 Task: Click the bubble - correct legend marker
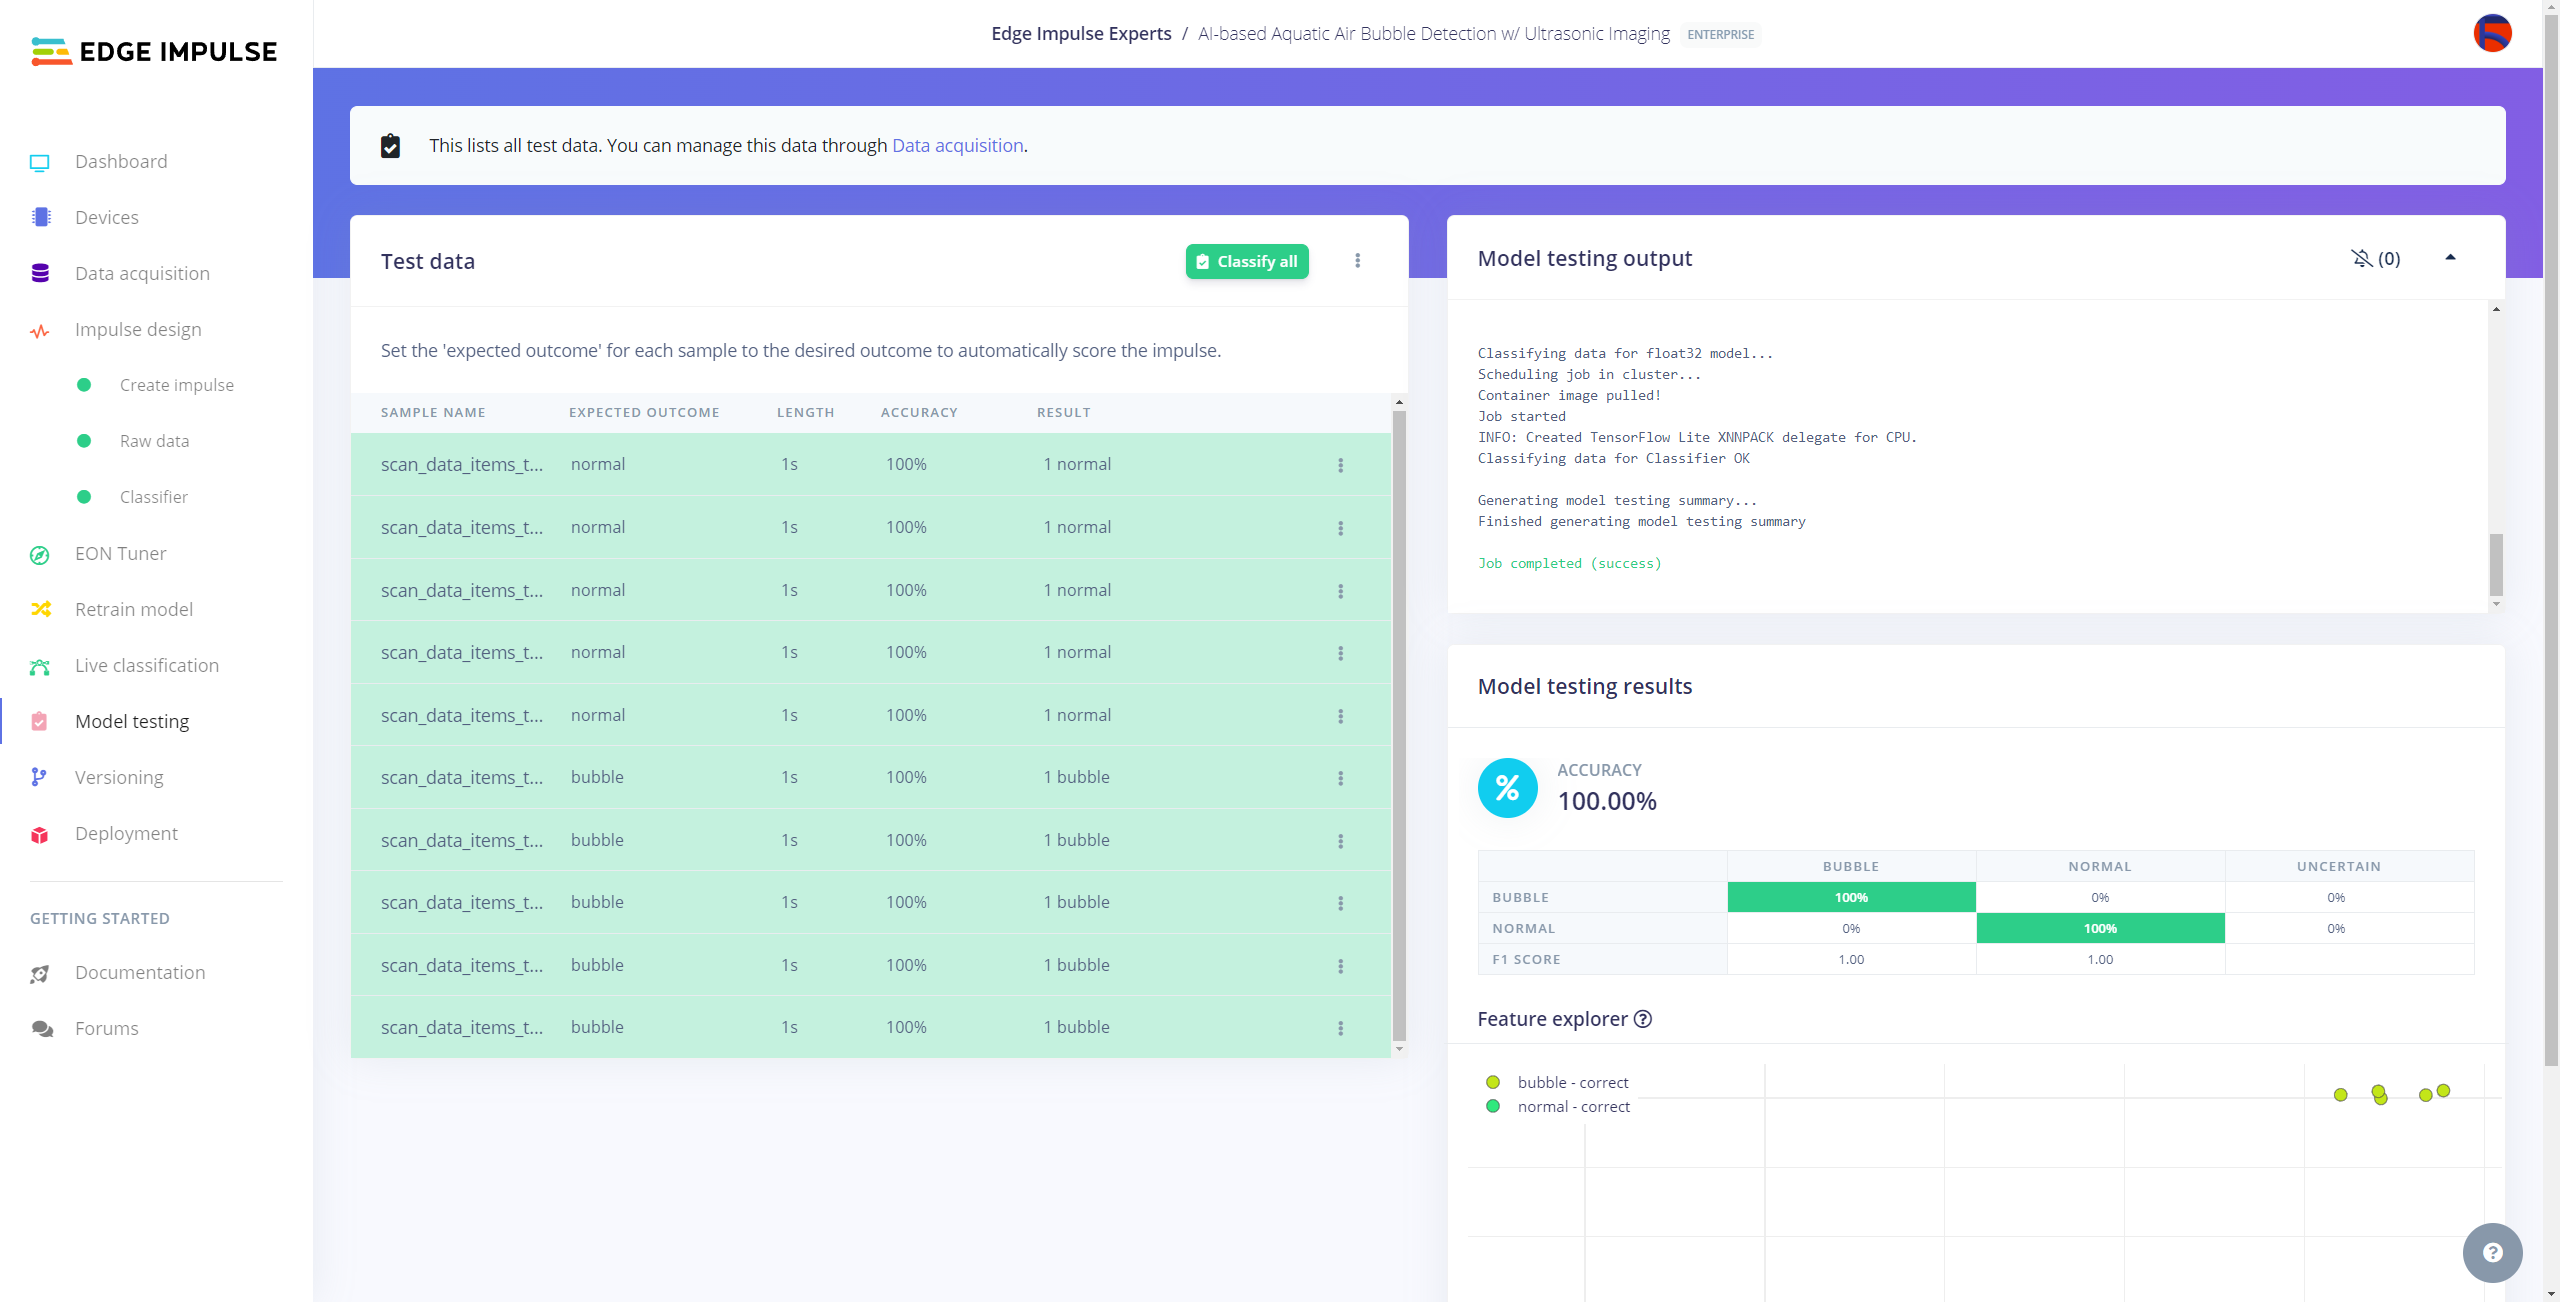[x=1493, y=1082]
